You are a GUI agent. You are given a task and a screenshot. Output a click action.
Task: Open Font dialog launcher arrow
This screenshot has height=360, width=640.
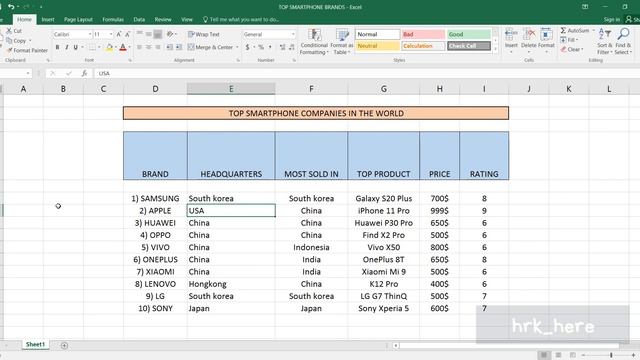coord(130,60)
